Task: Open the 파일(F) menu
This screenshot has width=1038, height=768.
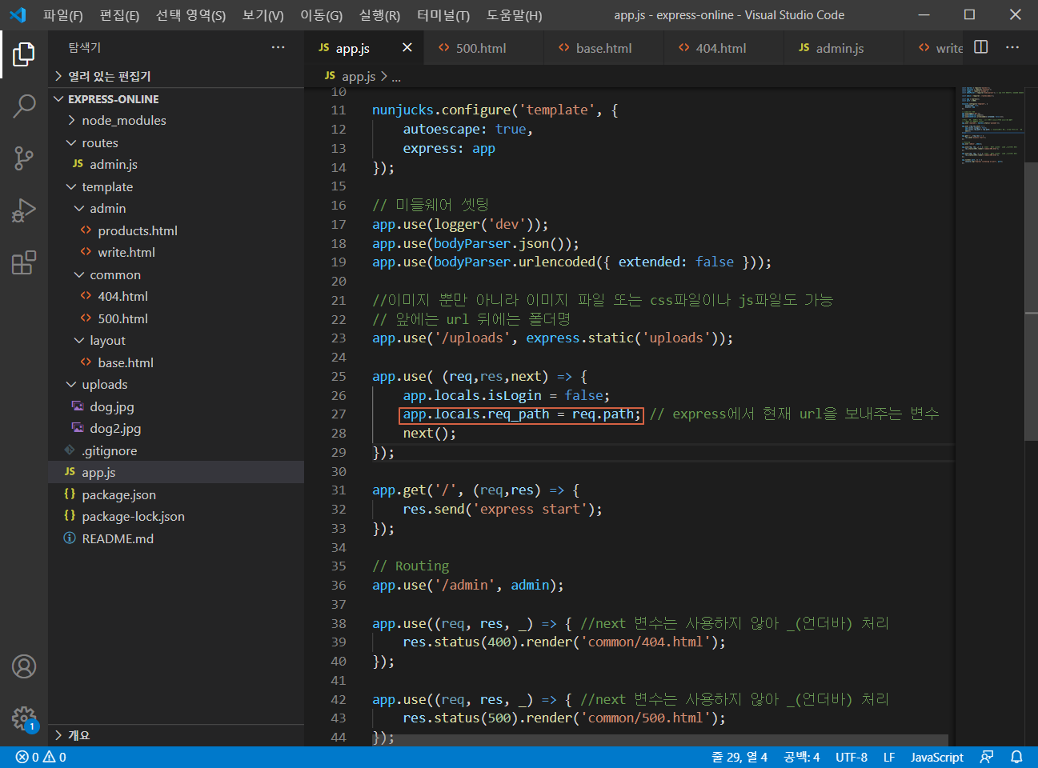Action: coord(63,15)
